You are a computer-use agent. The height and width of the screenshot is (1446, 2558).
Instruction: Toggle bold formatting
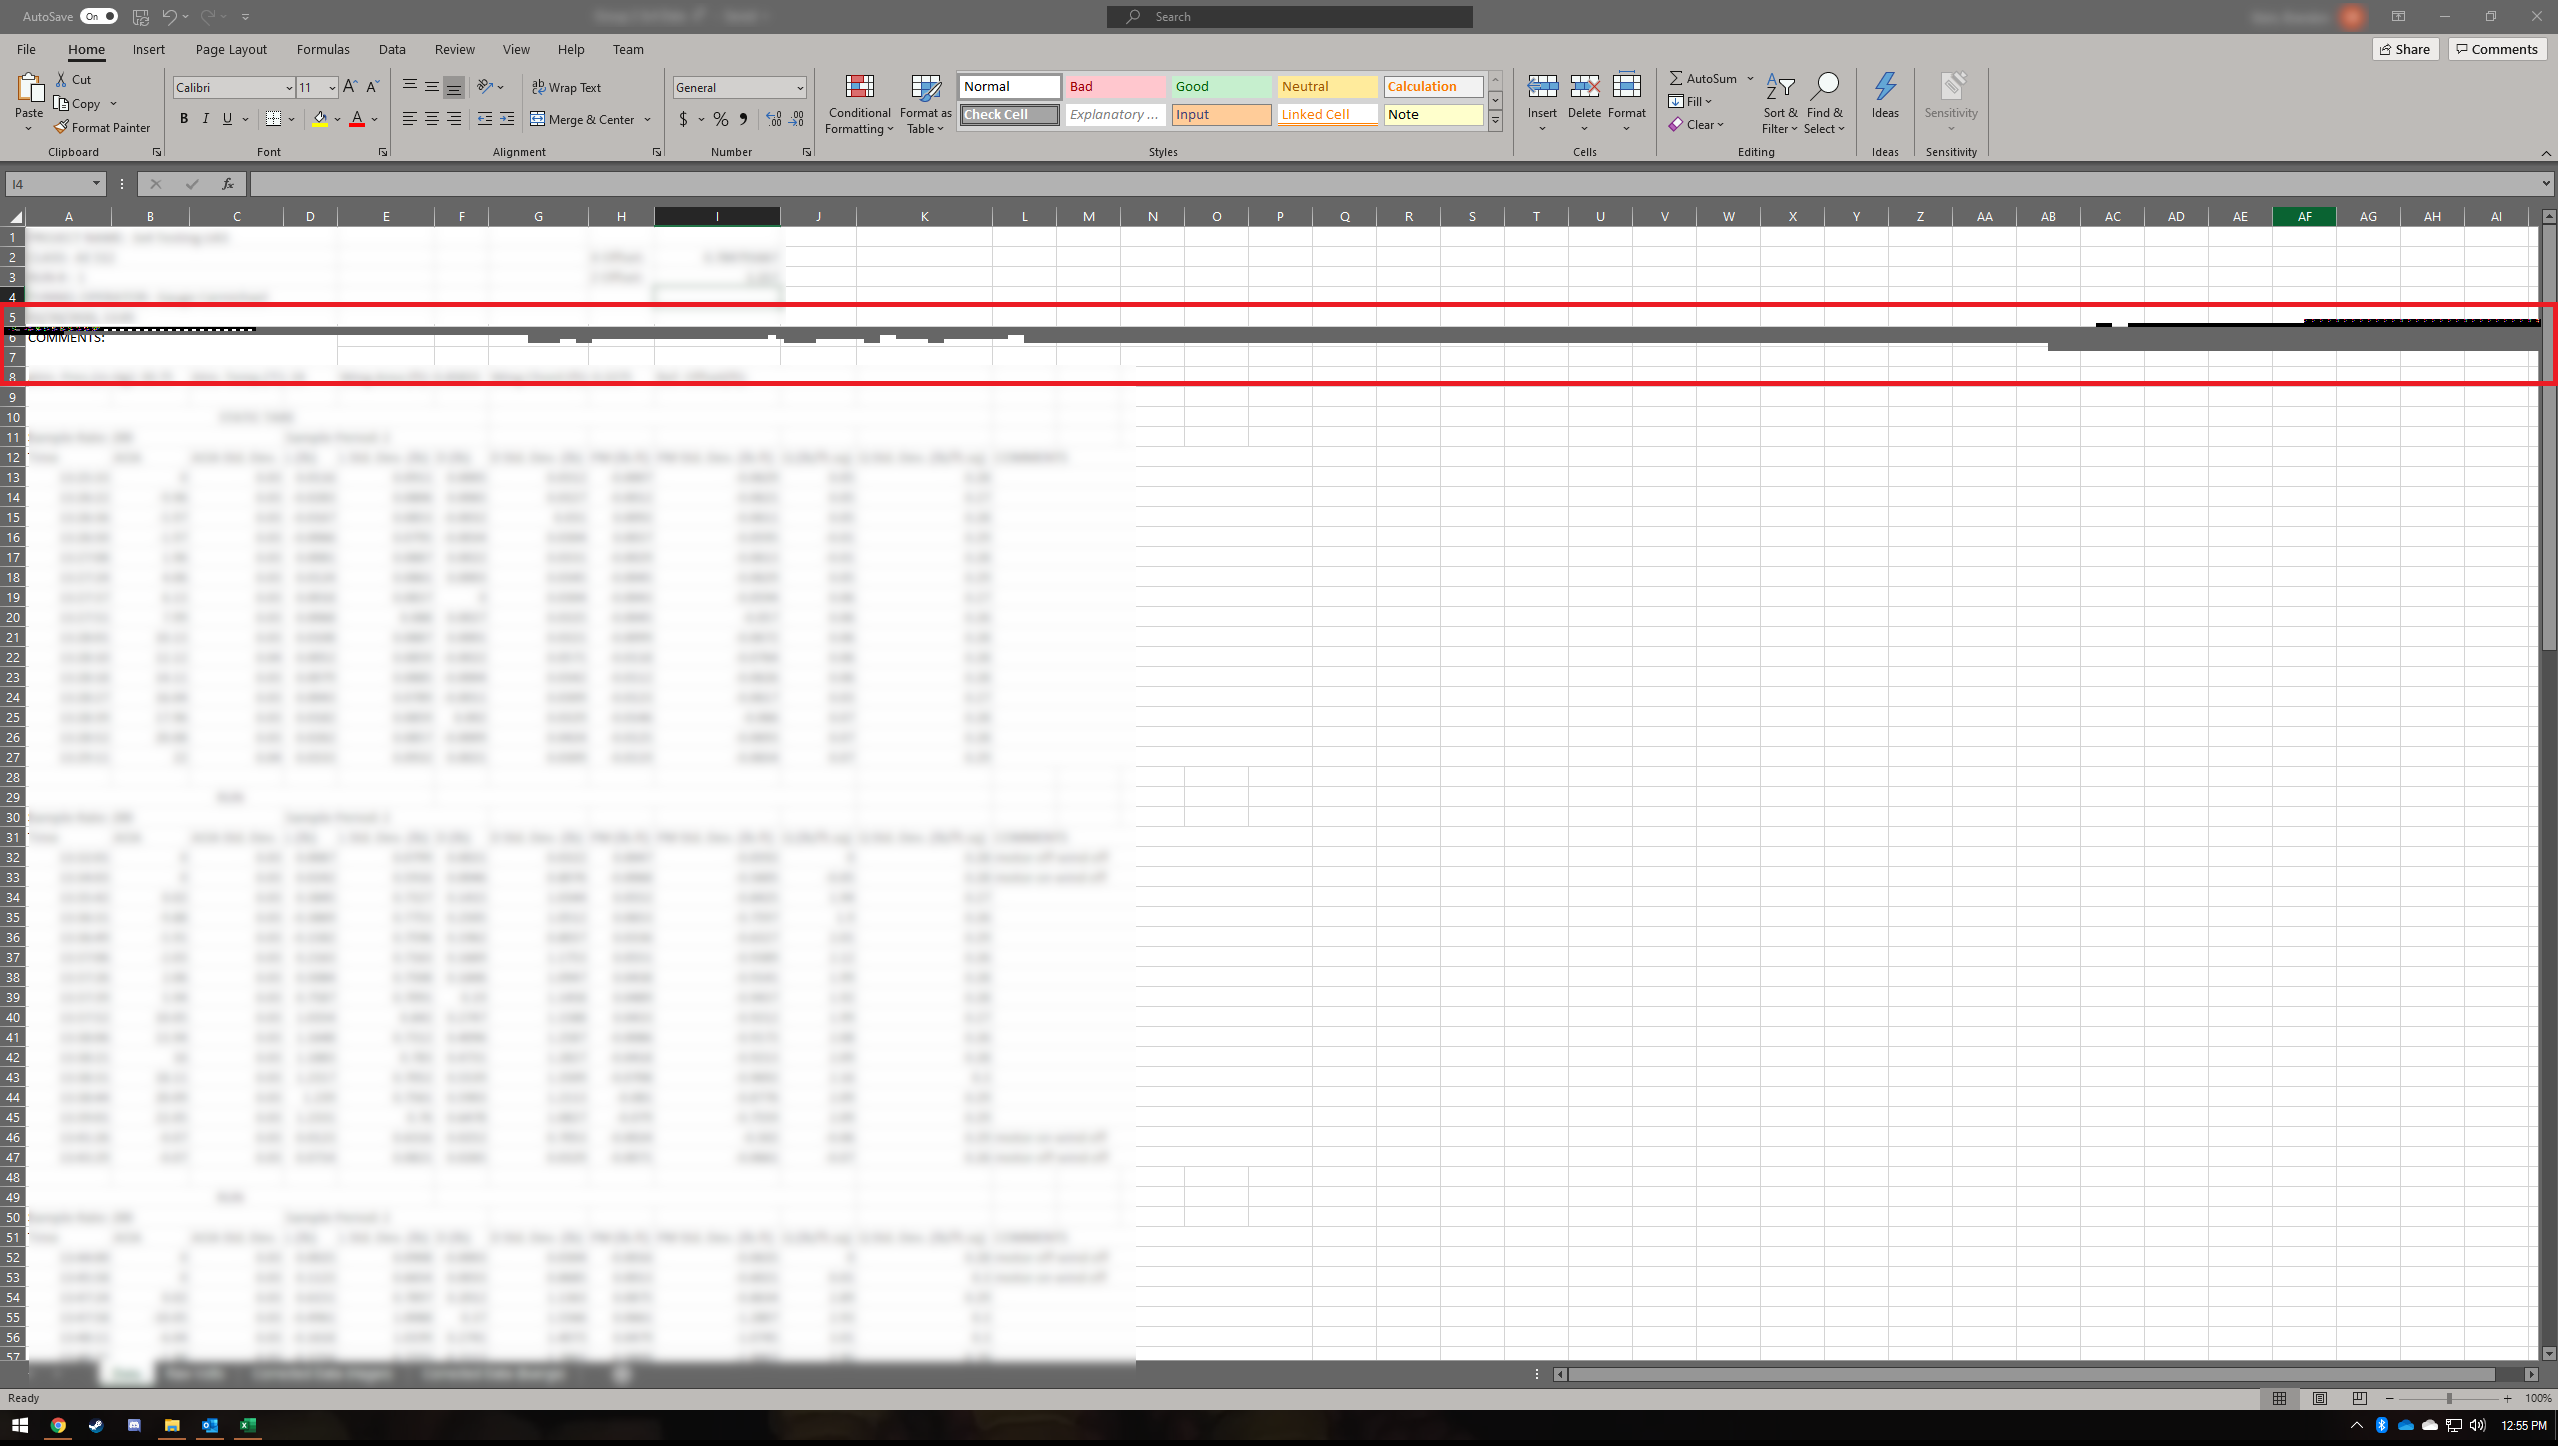pos(184,119)
